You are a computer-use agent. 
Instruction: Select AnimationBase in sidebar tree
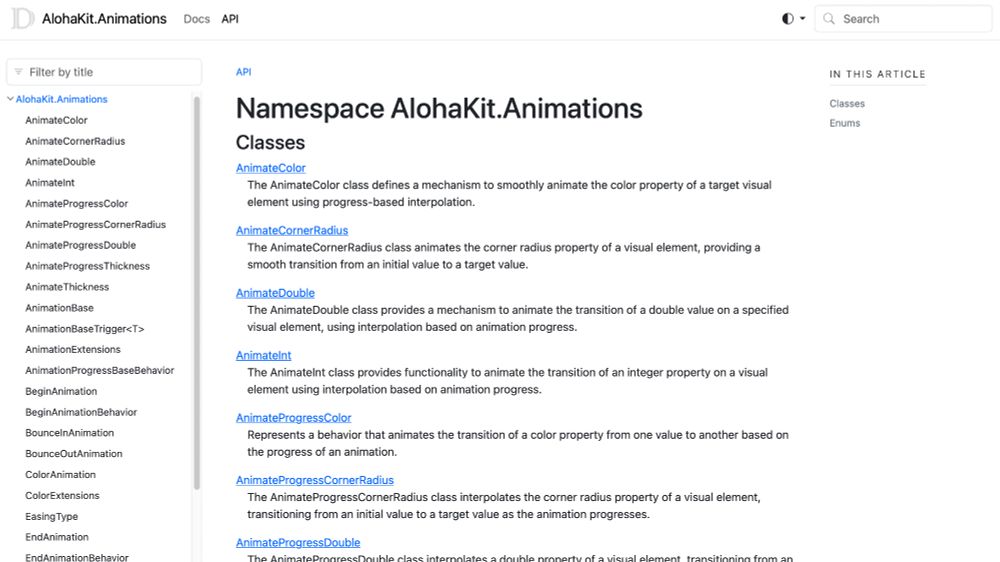59,307
